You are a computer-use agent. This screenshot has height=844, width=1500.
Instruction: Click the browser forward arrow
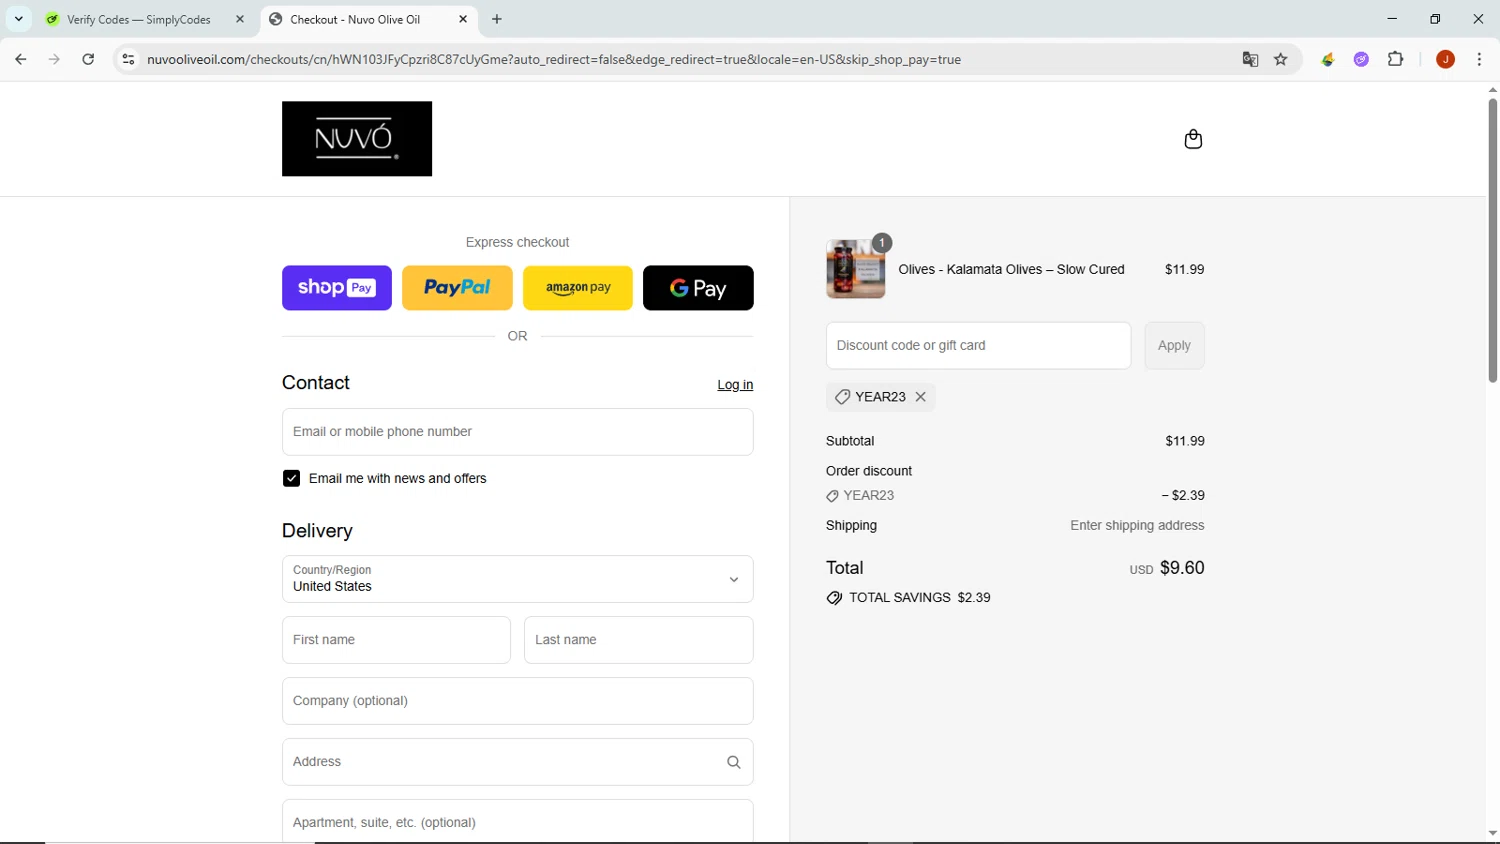(x=54, y=59)
